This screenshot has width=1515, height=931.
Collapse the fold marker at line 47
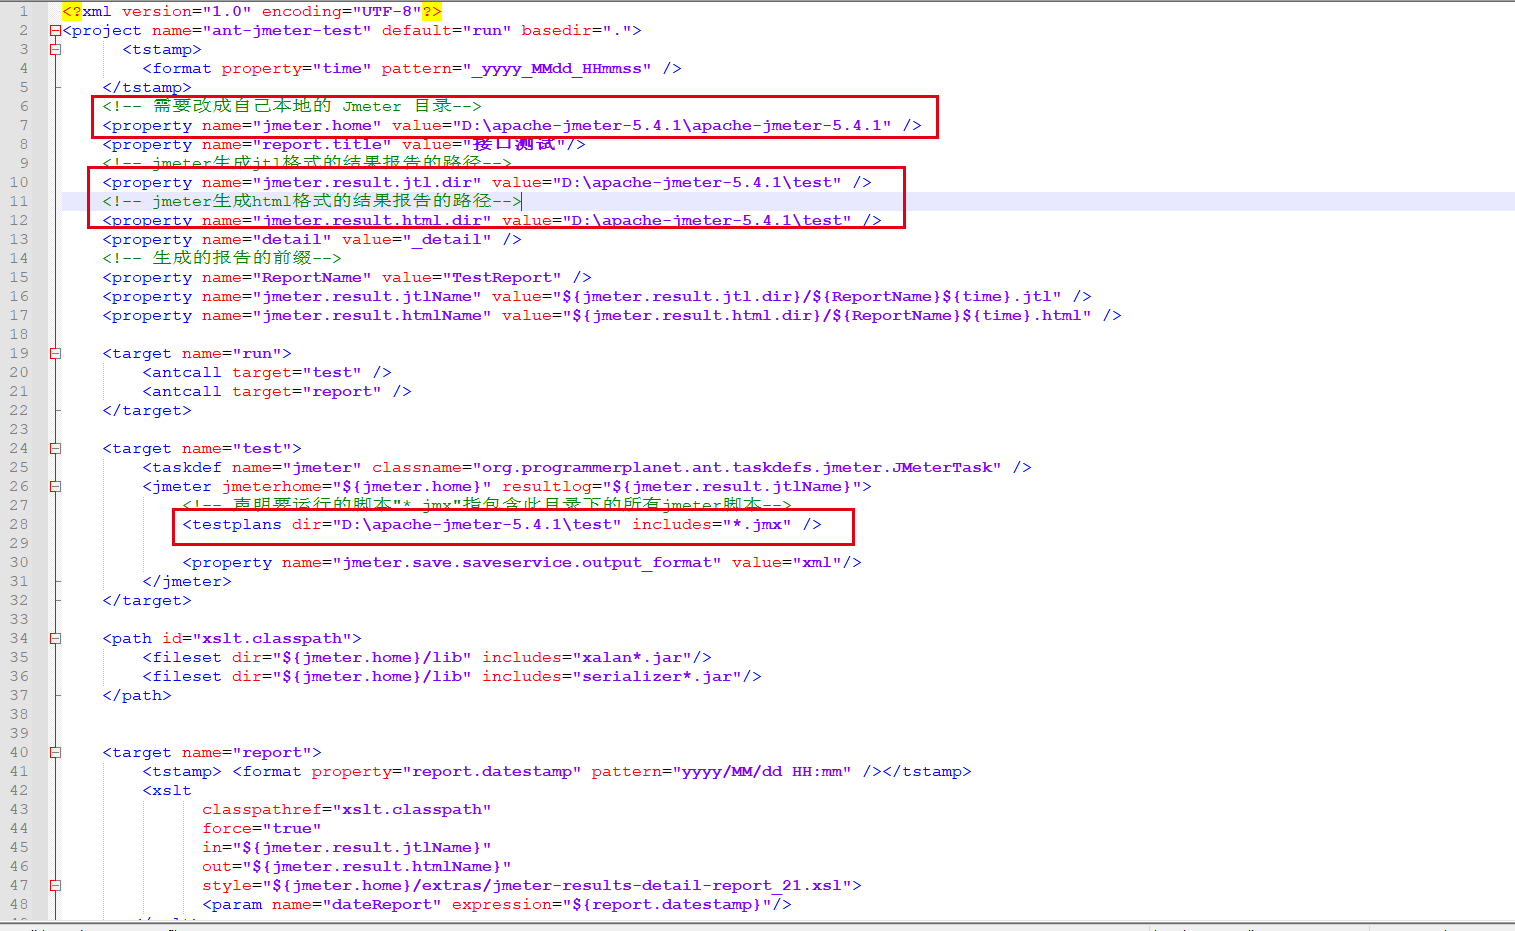(55, 885)
